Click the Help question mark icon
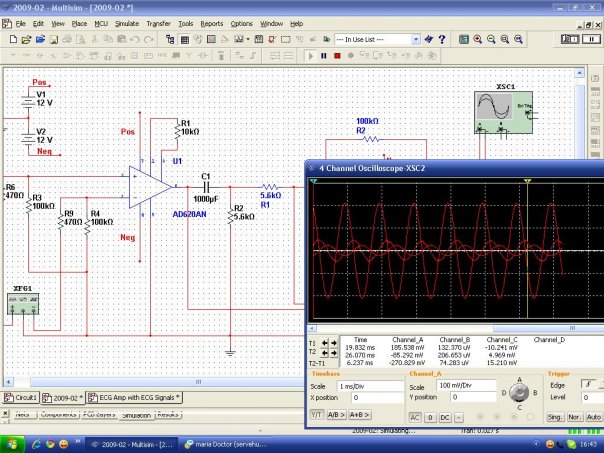This screenshot has width=604, height=453. 442,39
